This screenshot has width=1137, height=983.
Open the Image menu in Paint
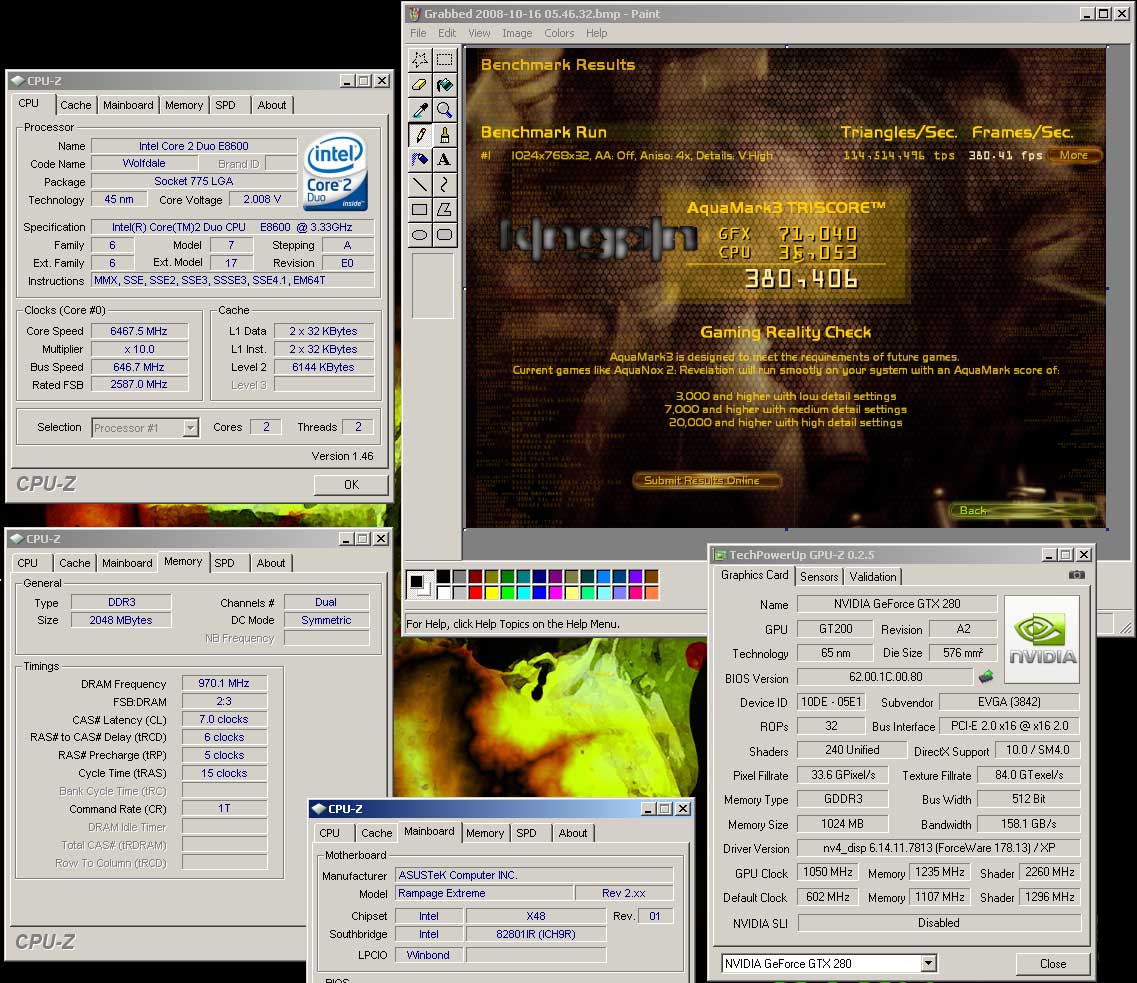pos(517,33)
